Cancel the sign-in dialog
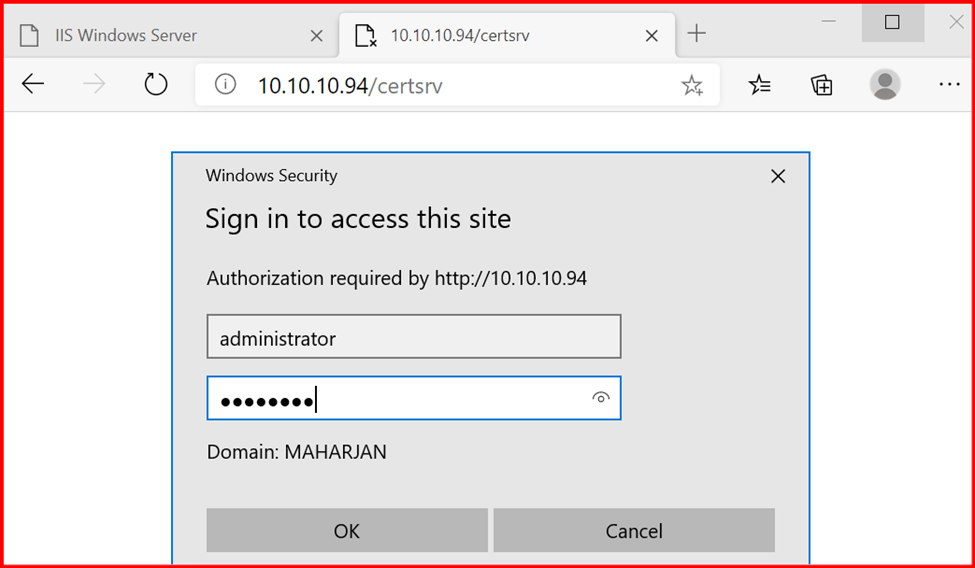Screen dimensions: 975x568 point(633,531)
